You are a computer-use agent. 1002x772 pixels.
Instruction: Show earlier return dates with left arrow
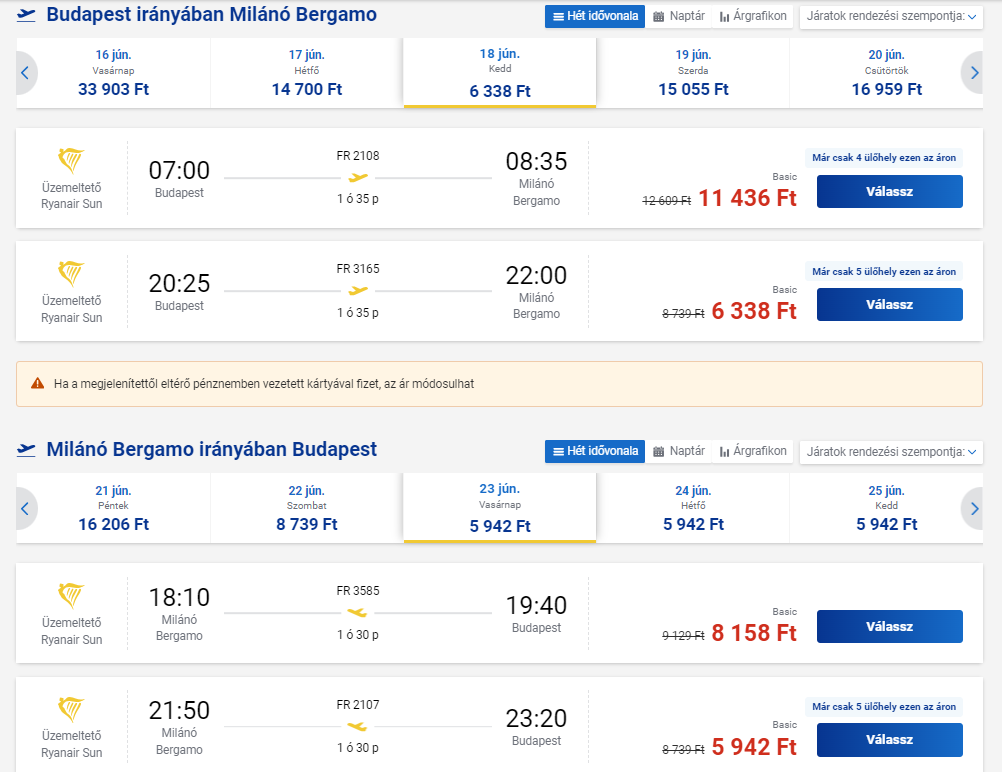coord(26,509)
